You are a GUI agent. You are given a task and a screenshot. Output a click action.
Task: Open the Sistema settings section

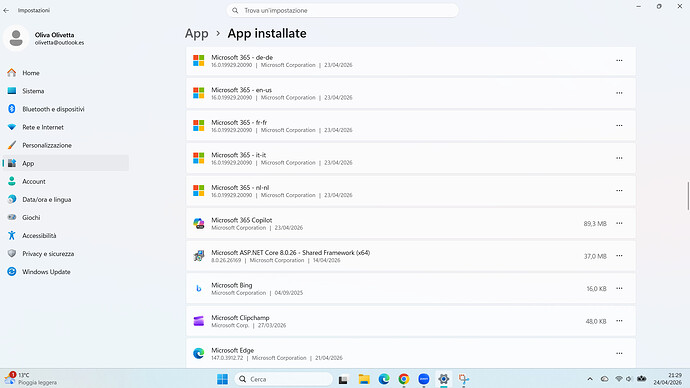[x=66, y=91]
